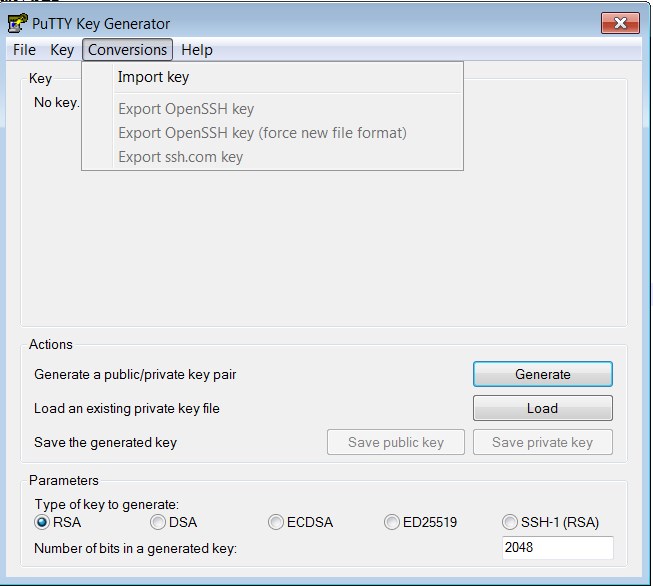The height and width of the screenshot is (586, 653).
Task: Open the Key menu
Action: click(x=62, y=50)
